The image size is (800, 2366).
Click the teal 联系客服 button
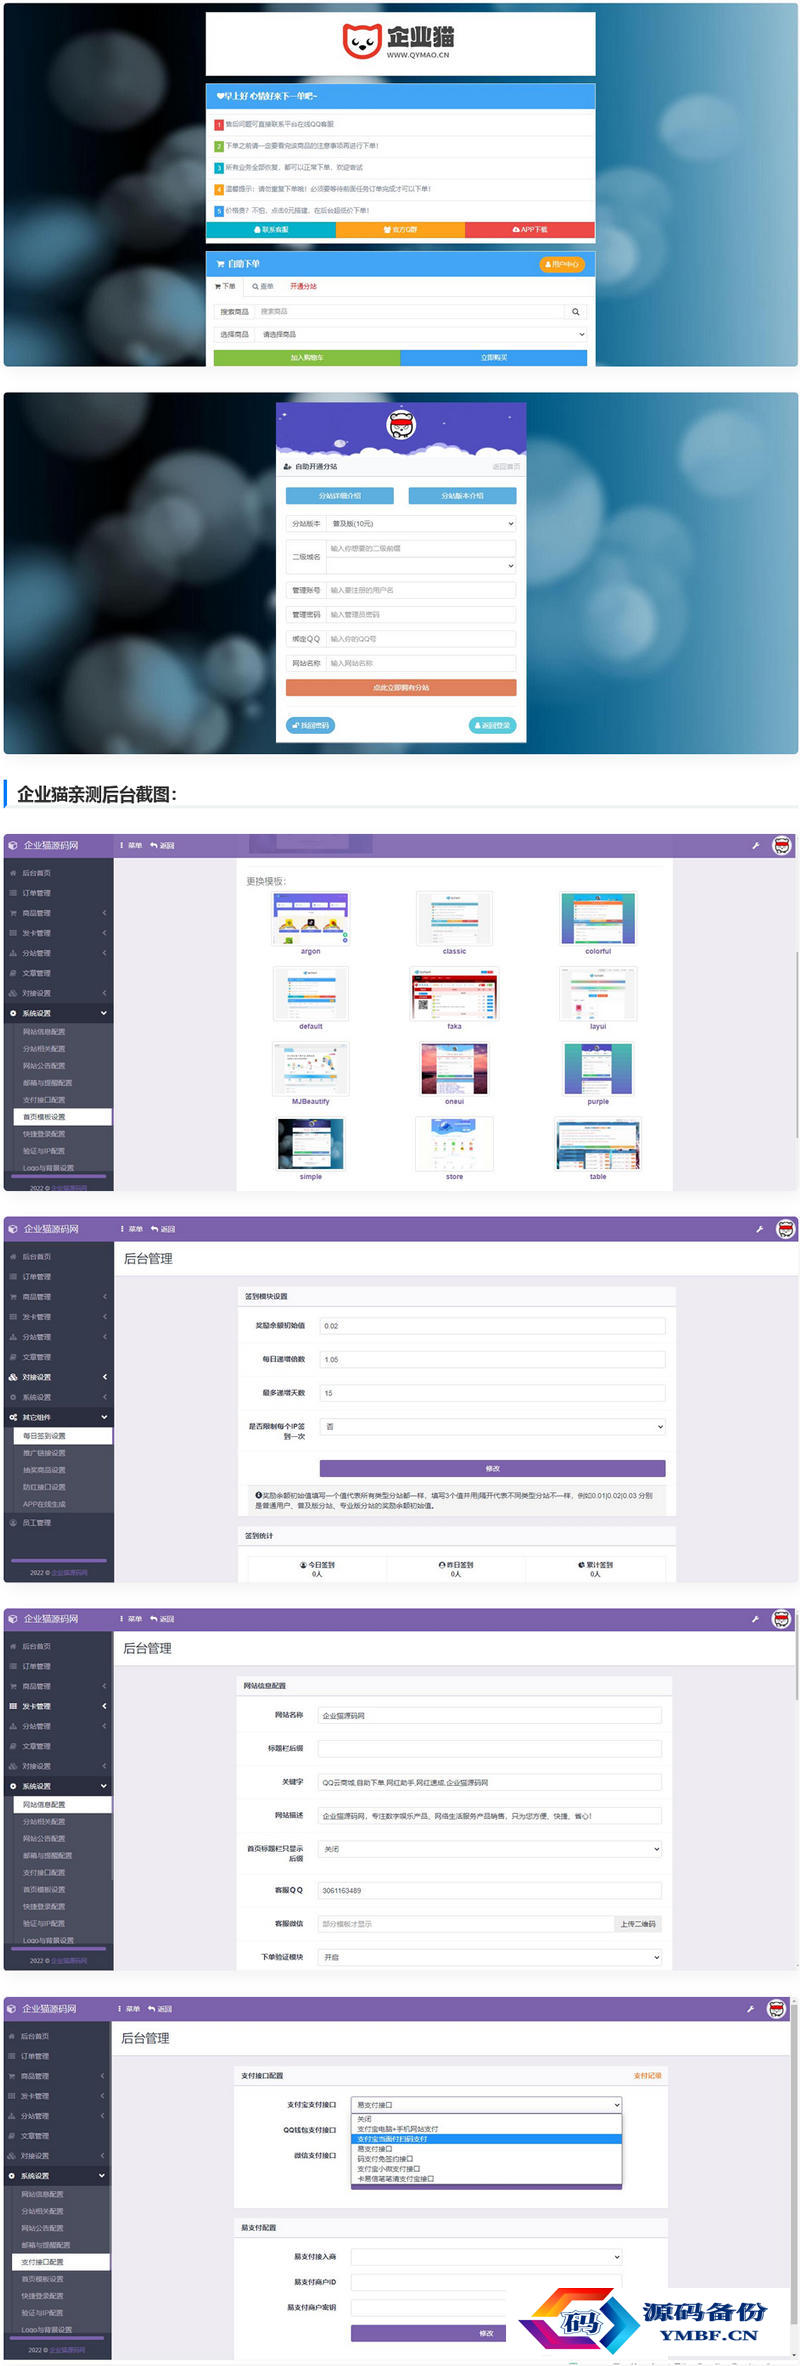(271, 229)
